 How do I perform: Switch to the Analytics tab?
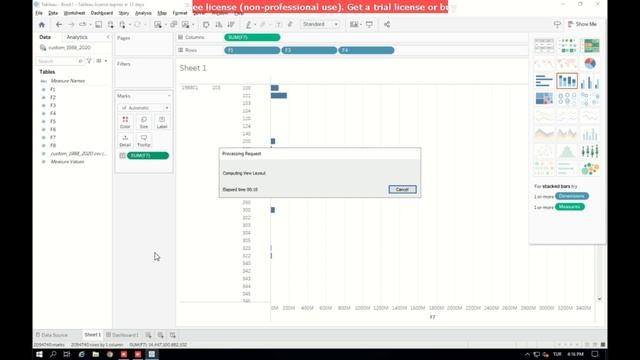coord(77,37)
